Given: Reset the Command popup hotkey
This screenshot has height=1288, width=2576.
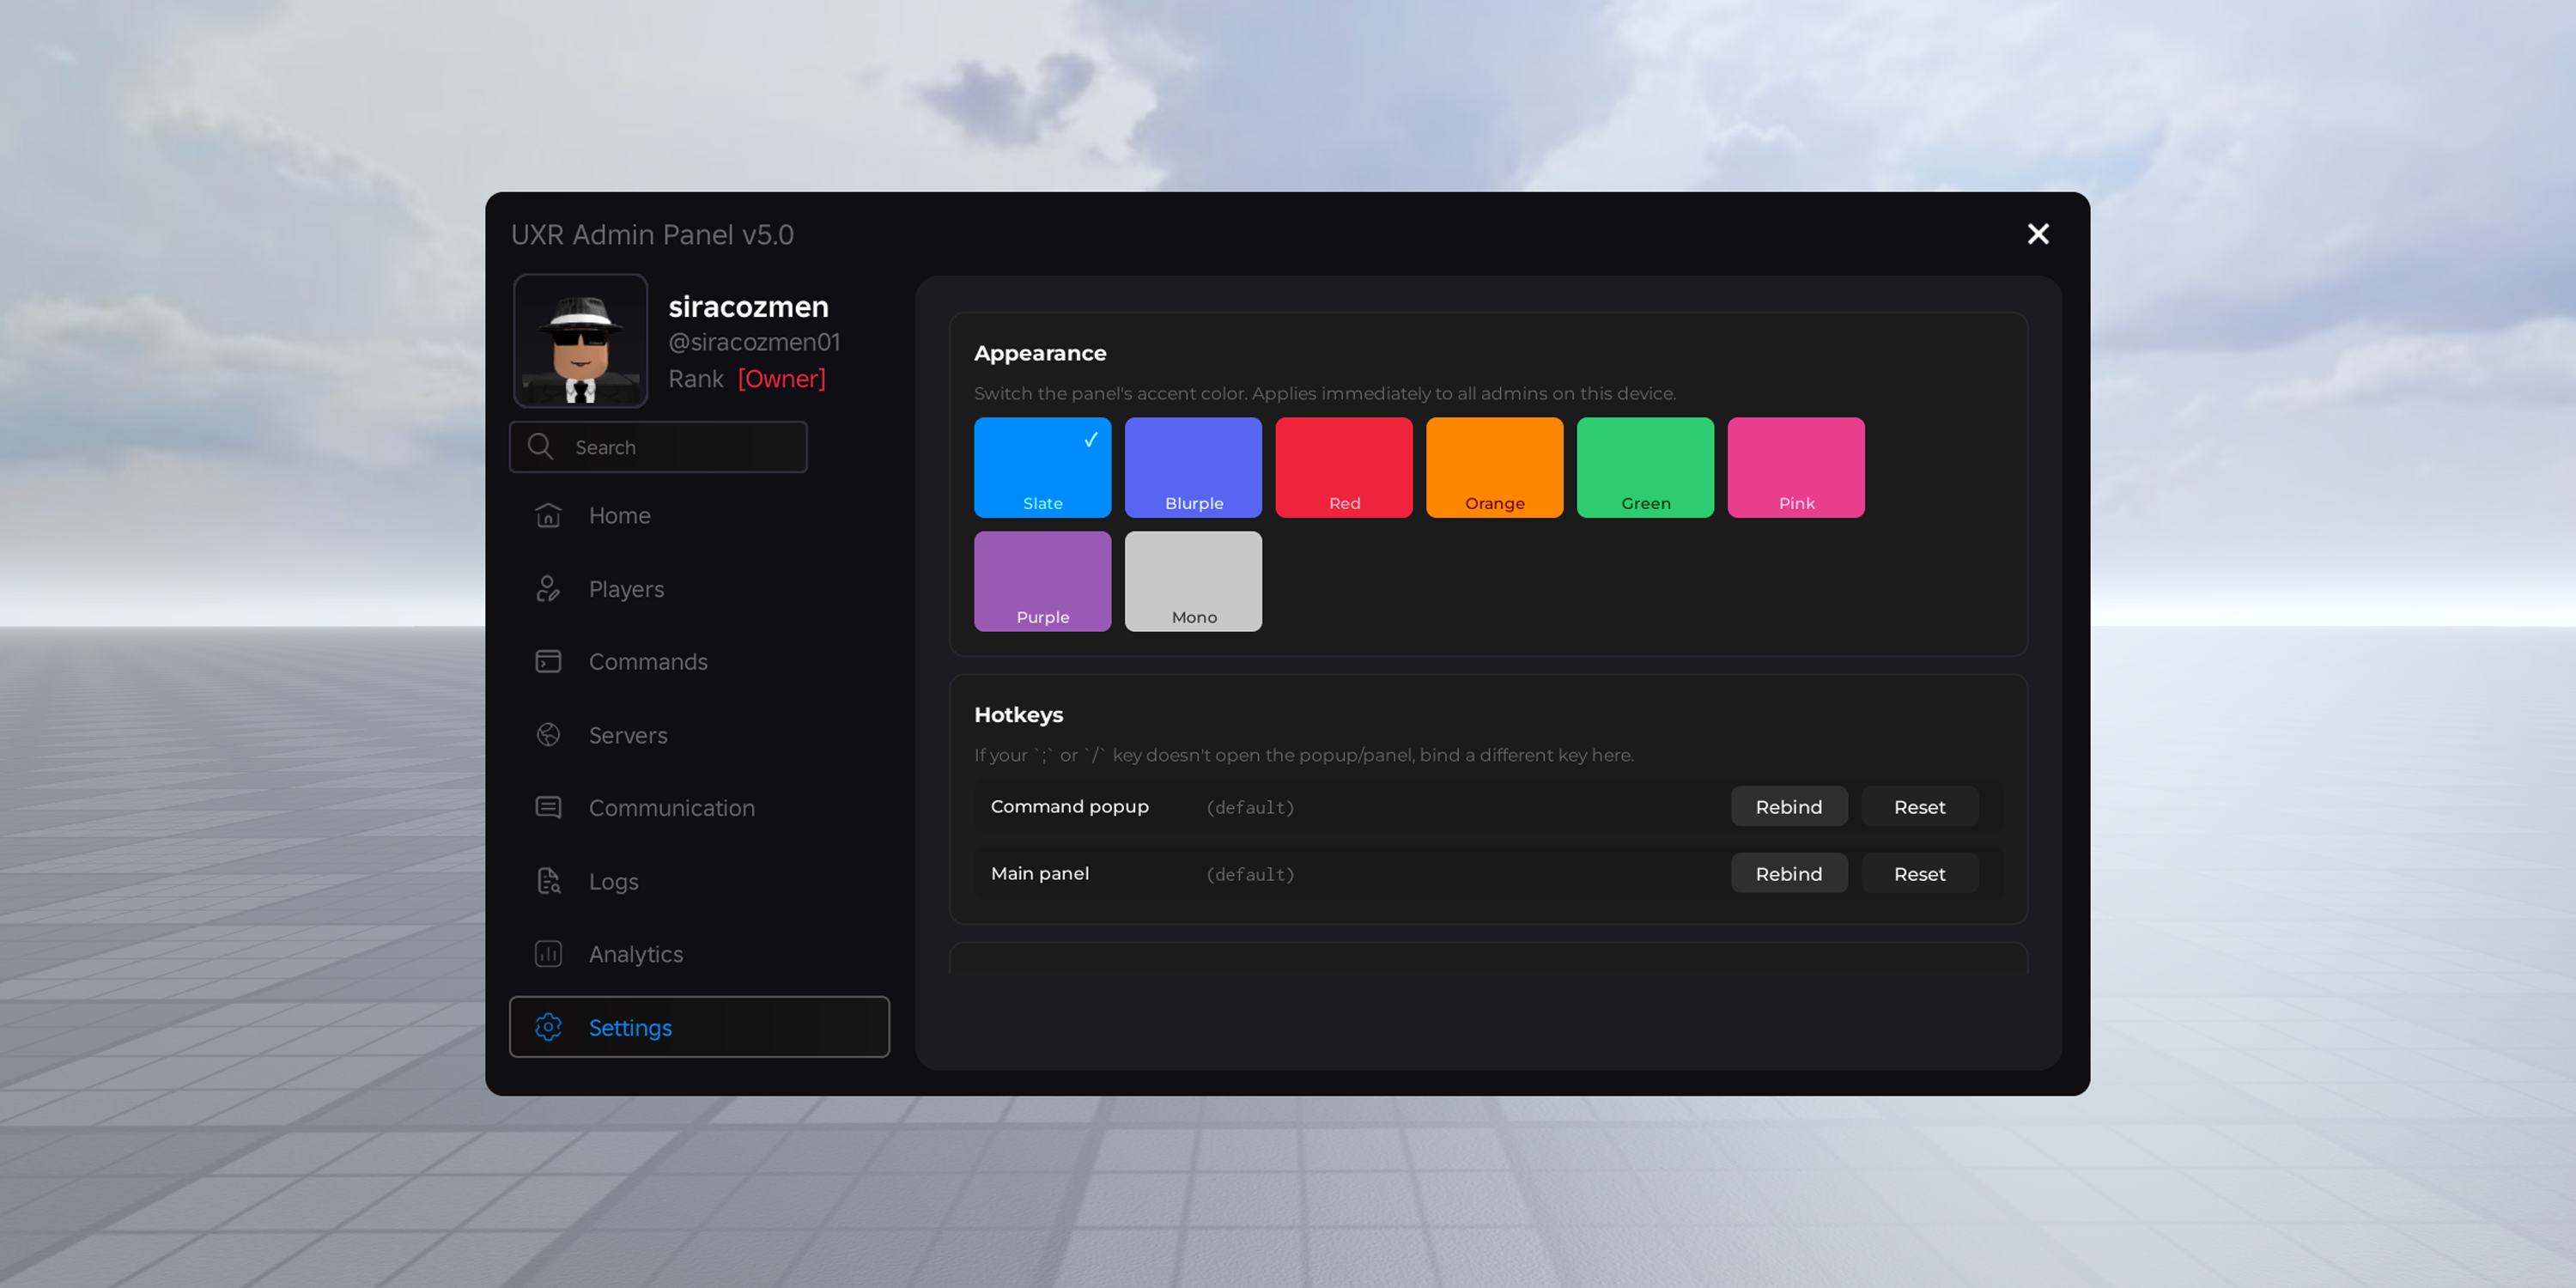Looking at the screenshot, I should coord(1919,806).
